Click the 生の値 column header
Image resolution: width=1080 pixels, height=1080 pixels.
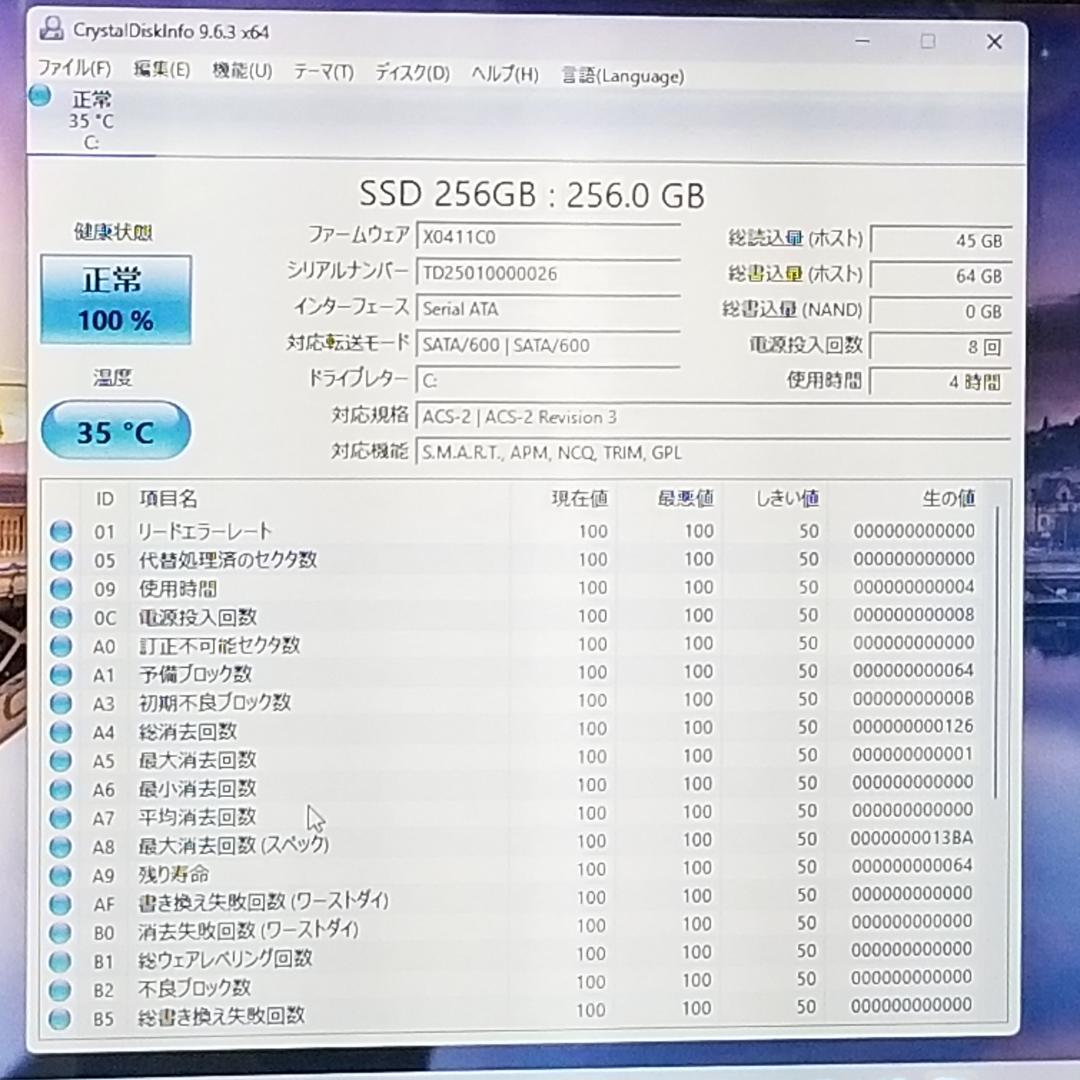coord(948,497)
